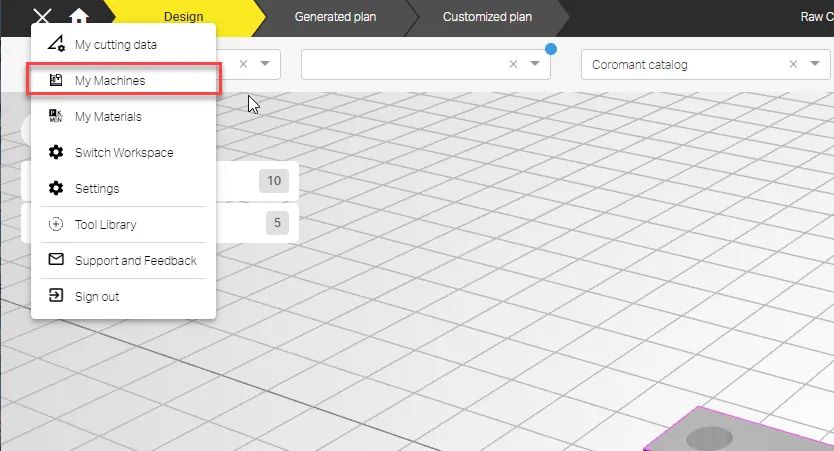The height and width of the screenshot is (451, 834).
Task: Switch to the Customized plan tab
Action: pyautogui.click(x=487, y=17)
